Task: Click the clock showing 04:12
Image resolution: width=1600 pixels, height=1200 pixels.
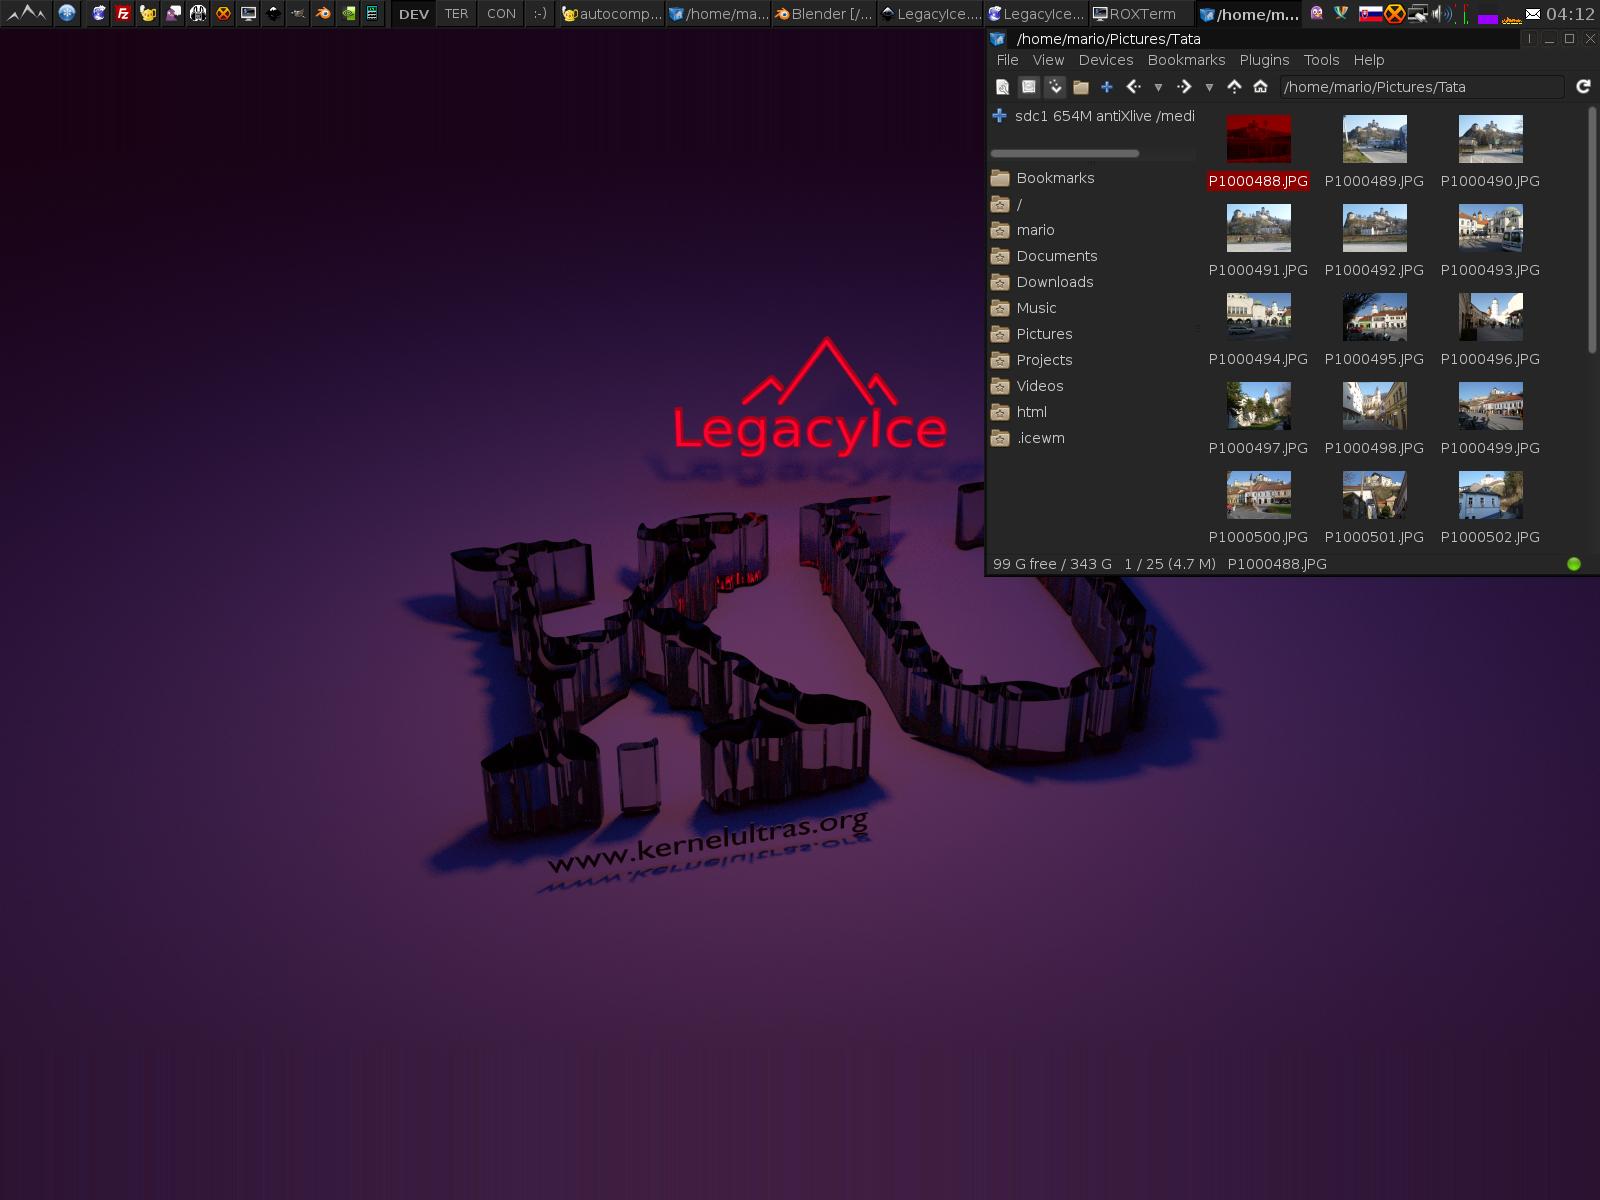Action: [1570, 14]
